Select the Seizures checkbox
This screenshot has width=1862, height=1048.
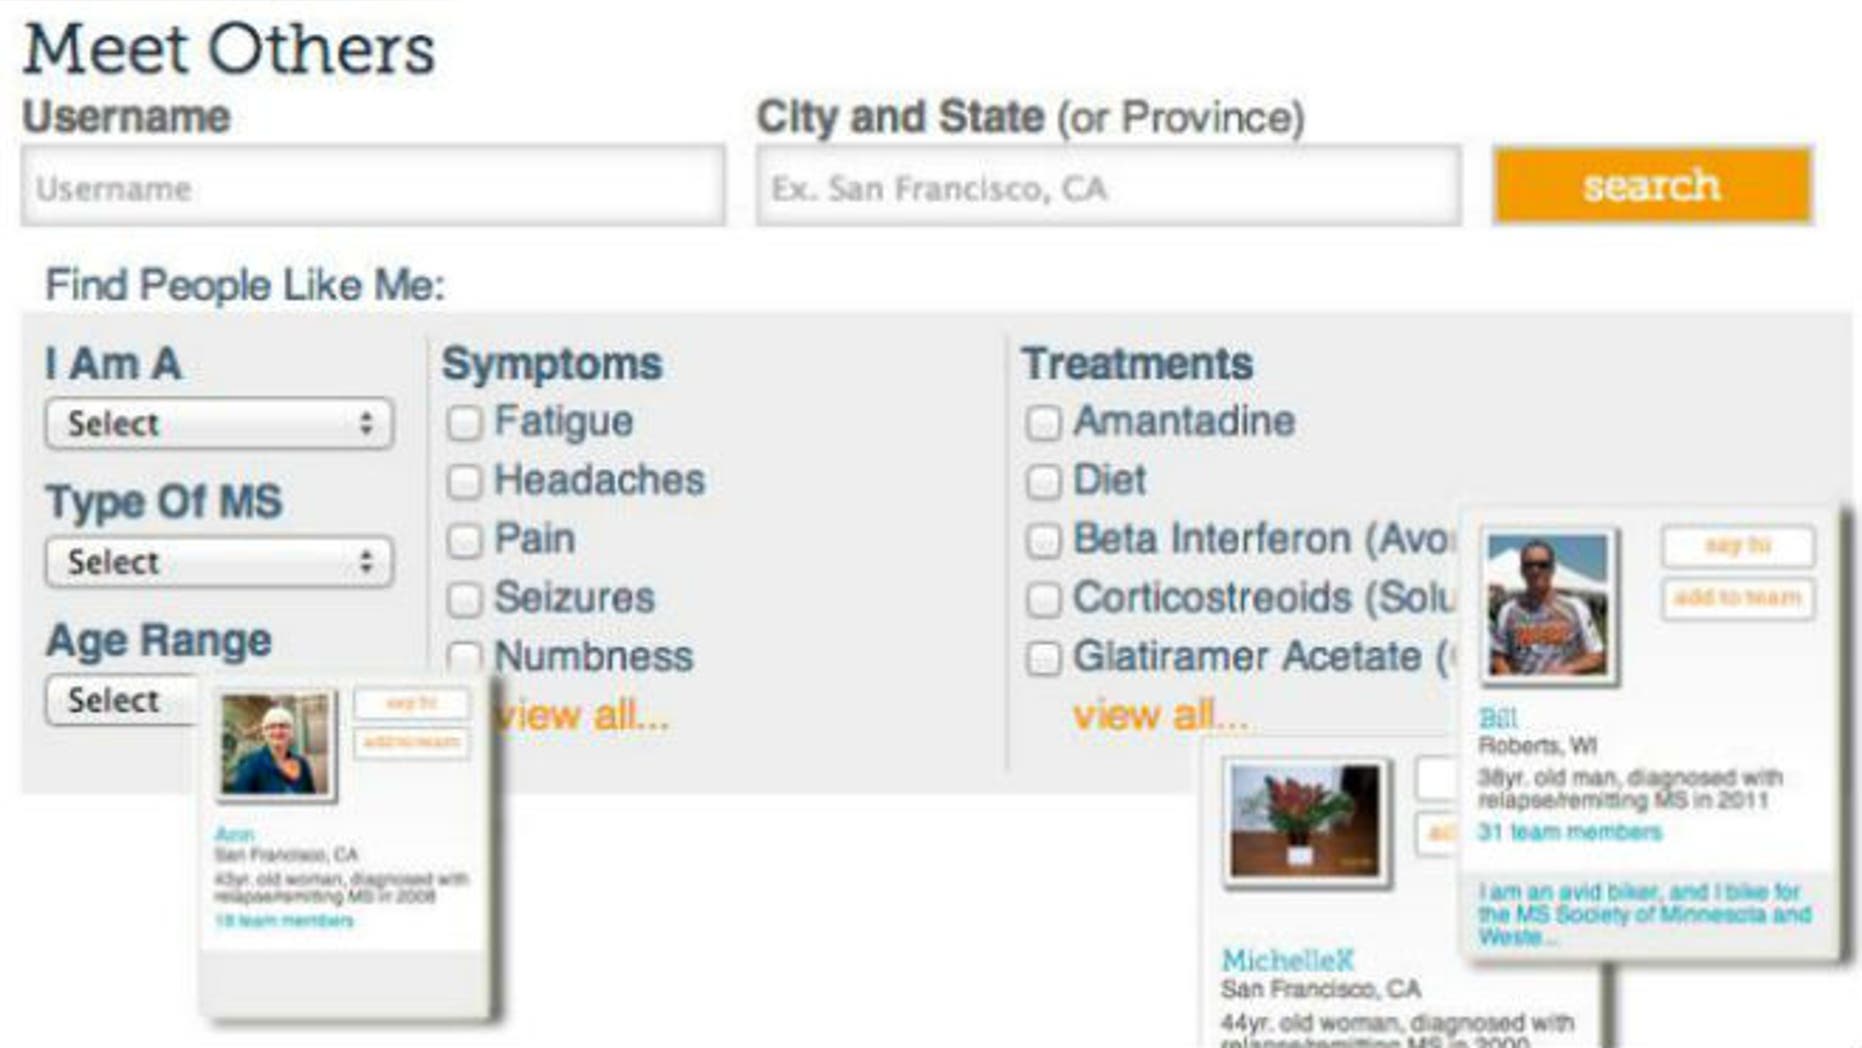click(x=464, y=600)
